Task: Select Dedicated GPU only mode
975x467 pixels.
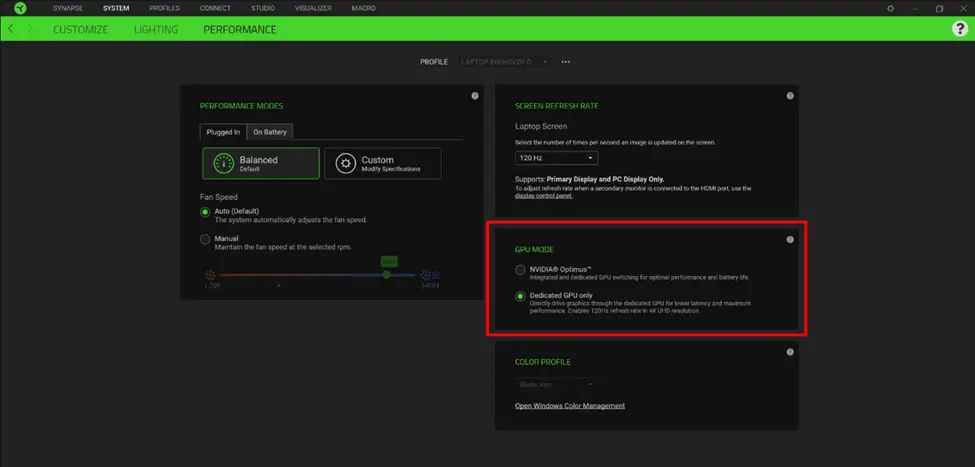Action: tap(520, 296)
